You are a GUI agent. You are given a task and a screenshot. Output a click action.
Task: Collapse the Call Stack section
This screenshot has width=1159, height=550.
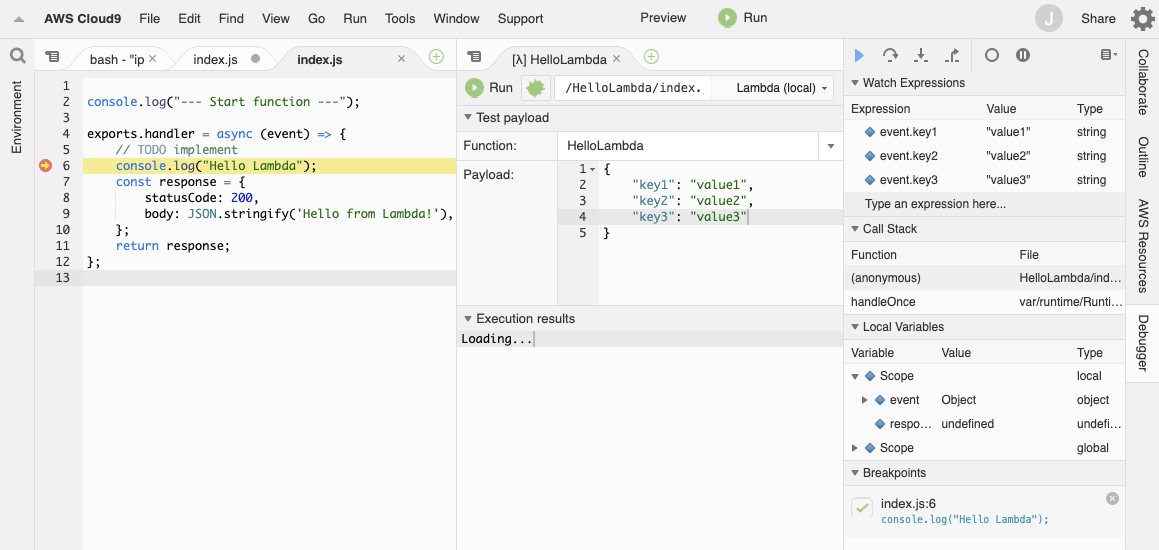point(855,229)
